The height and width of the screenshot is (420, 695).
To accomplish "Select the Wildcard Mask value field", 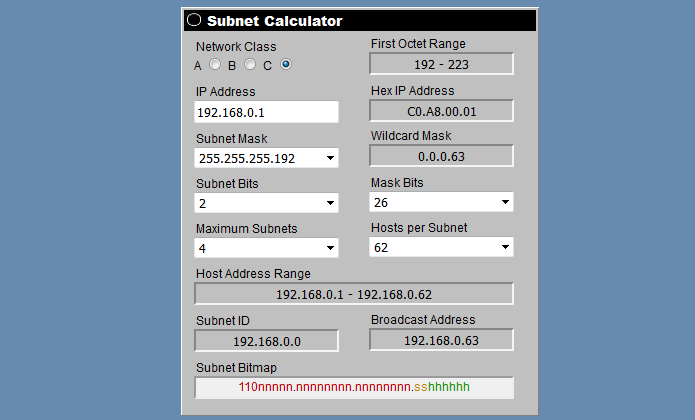I will pyautogui.click(x=441, y=156).
